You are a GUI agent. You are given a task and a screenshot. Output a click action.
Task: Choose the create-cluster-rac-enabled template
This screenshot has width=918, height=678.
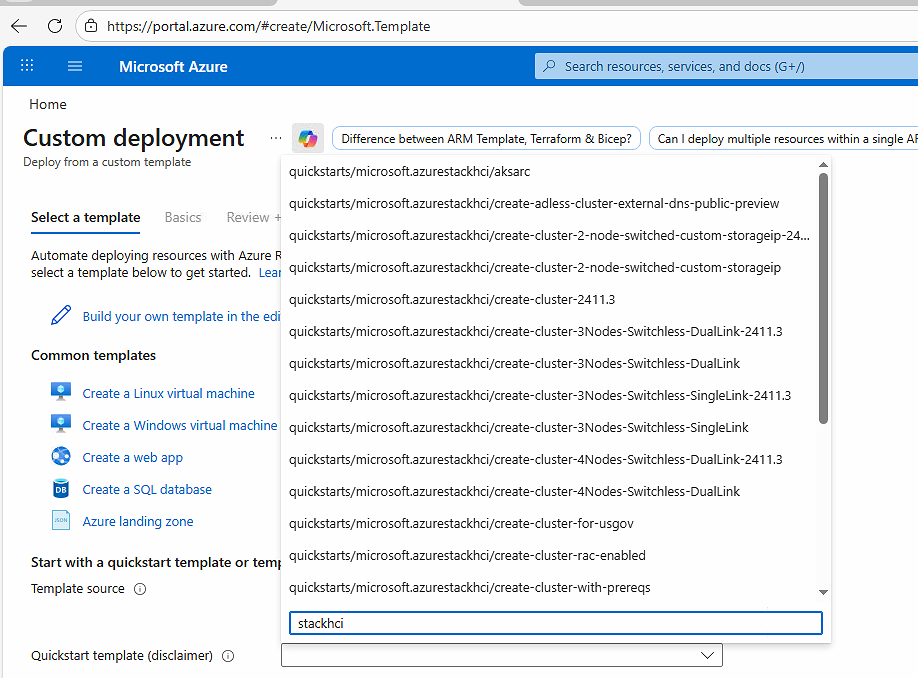[467, 555]
